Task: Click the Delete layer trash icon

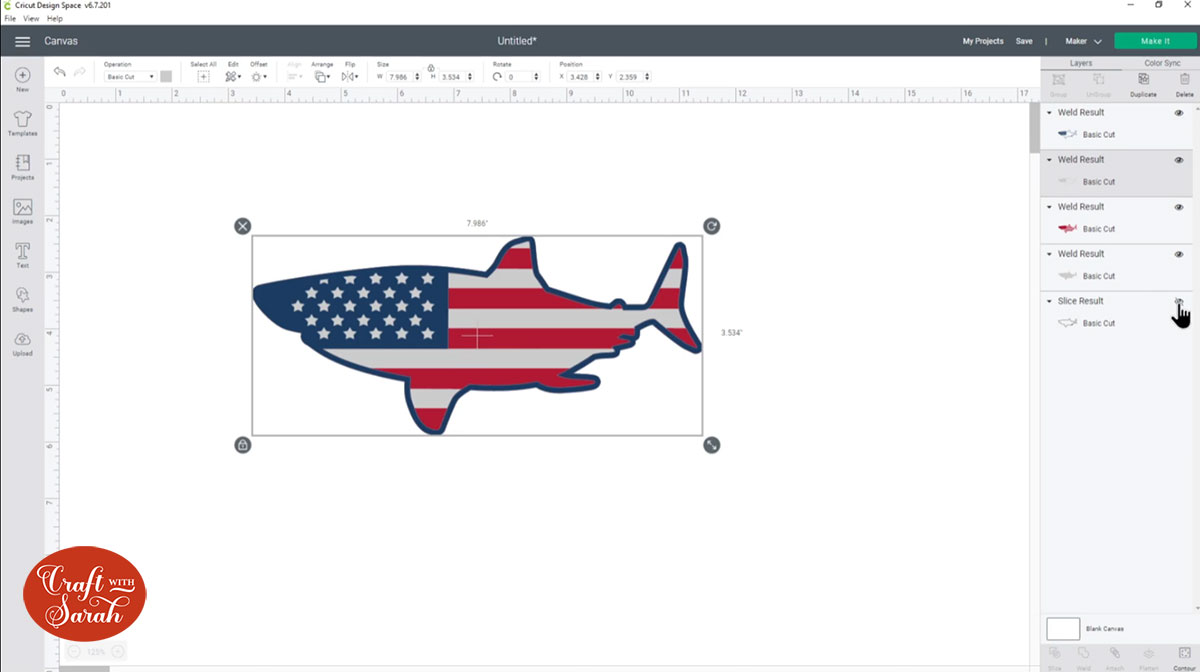Action: 1185,79
